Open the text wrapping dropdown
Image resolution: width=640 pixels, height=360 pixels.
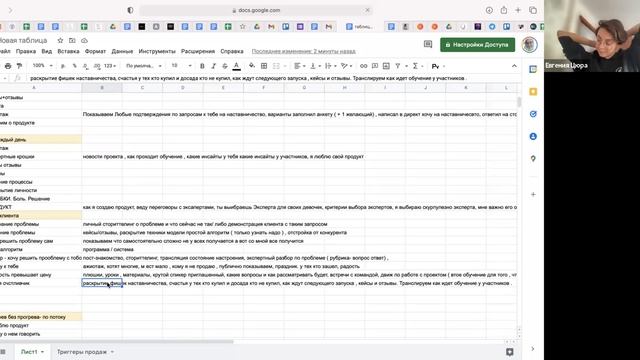point(330,66)
